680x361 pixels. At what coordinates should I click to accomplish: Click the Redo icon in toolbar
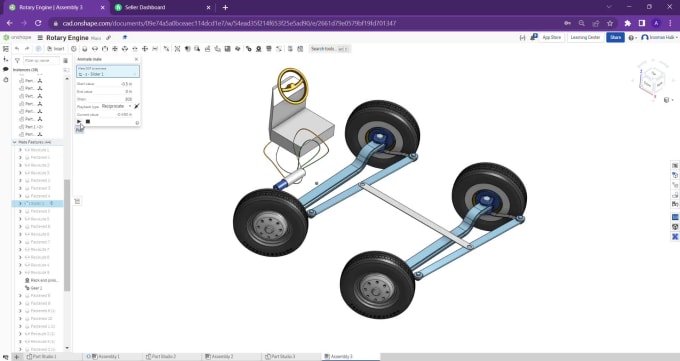(27, 49)
